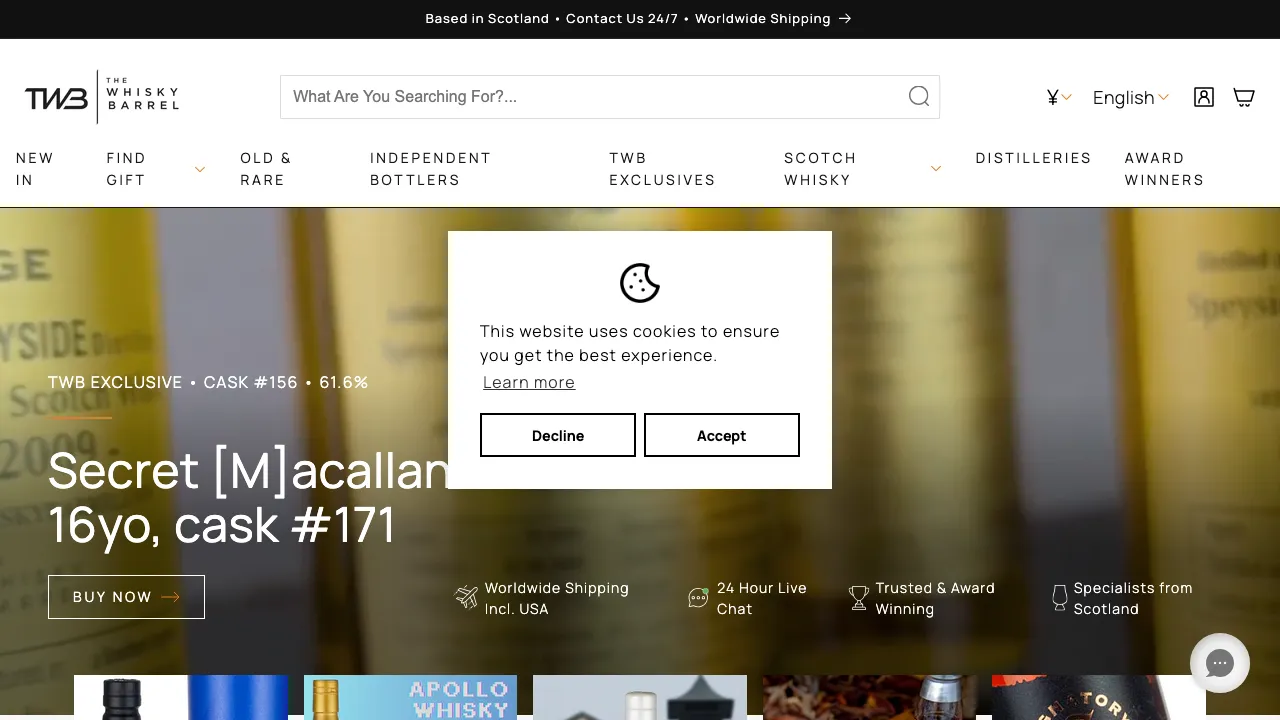Open the live chat bubble widget
Image resolution: width=1280 pixels, height=720 pixels.
pos(1220,663)
